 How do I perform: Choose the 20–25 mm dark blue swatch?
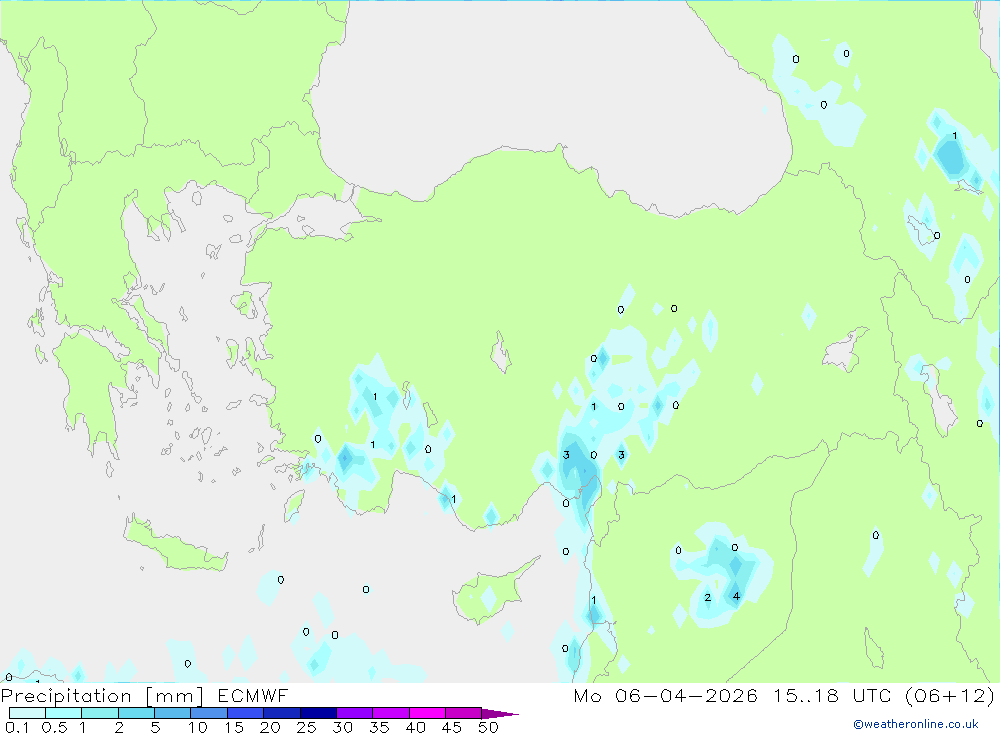(x=281, y=713)
